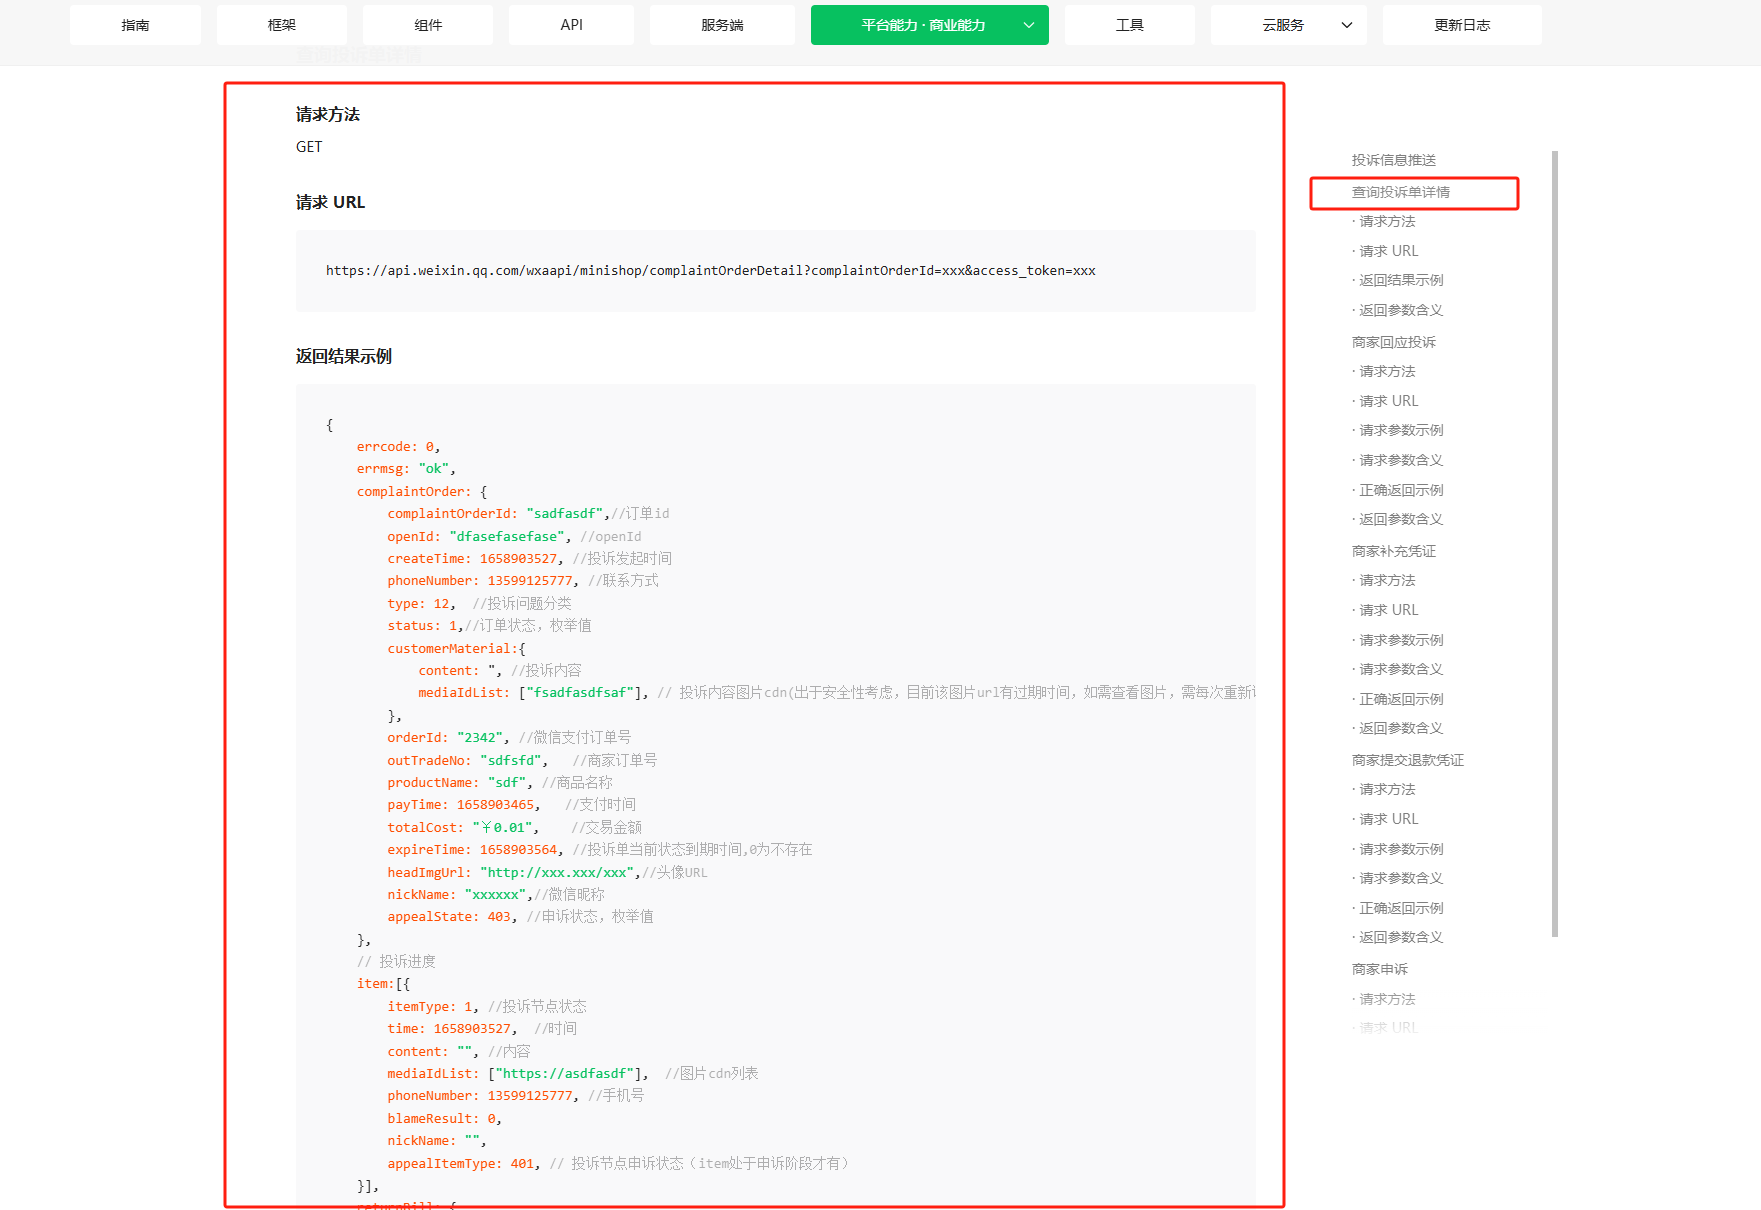Image resolution: width=1761 pixels, height=1210 pixels.
Task: Open 正确返回示例 under 商家回应投诉
Action: coord(1401,490)
